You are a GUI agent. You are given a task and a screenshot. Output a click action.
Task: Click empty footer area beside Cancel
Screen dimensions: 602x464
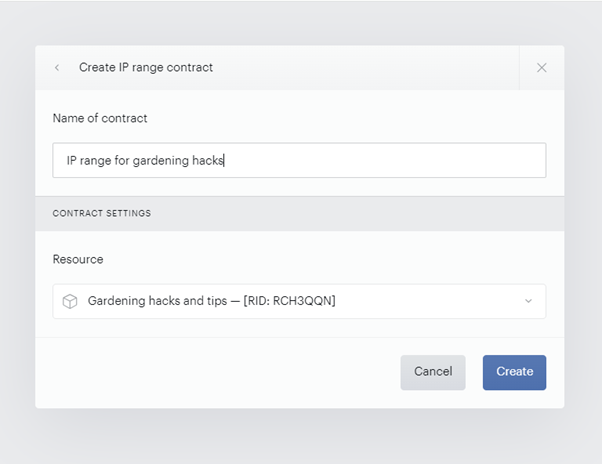tap(215, 372)
